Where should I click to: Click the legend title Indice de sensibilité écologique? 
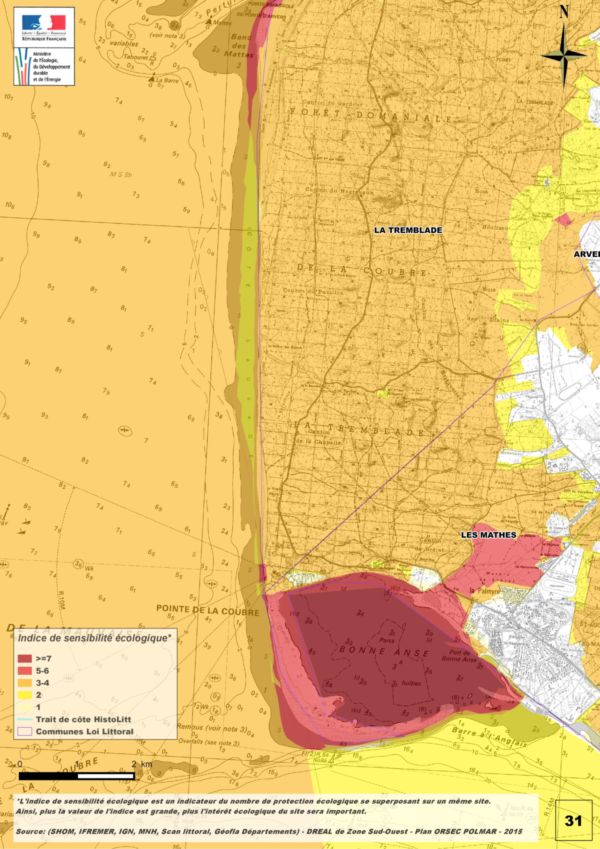click(x=94, y=638)
